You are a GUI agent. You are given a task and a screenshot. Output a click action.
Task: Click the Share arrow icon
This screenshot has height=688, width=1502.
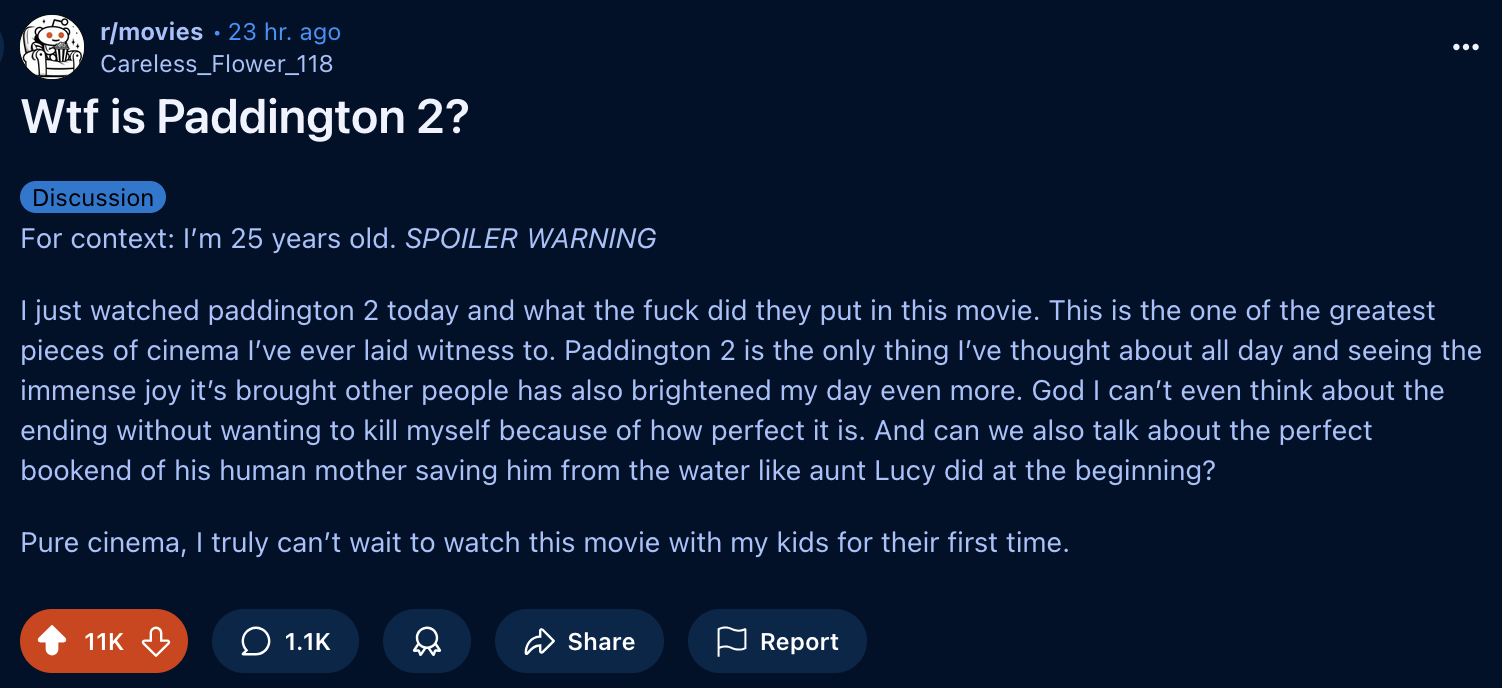(x=540, y=641)
